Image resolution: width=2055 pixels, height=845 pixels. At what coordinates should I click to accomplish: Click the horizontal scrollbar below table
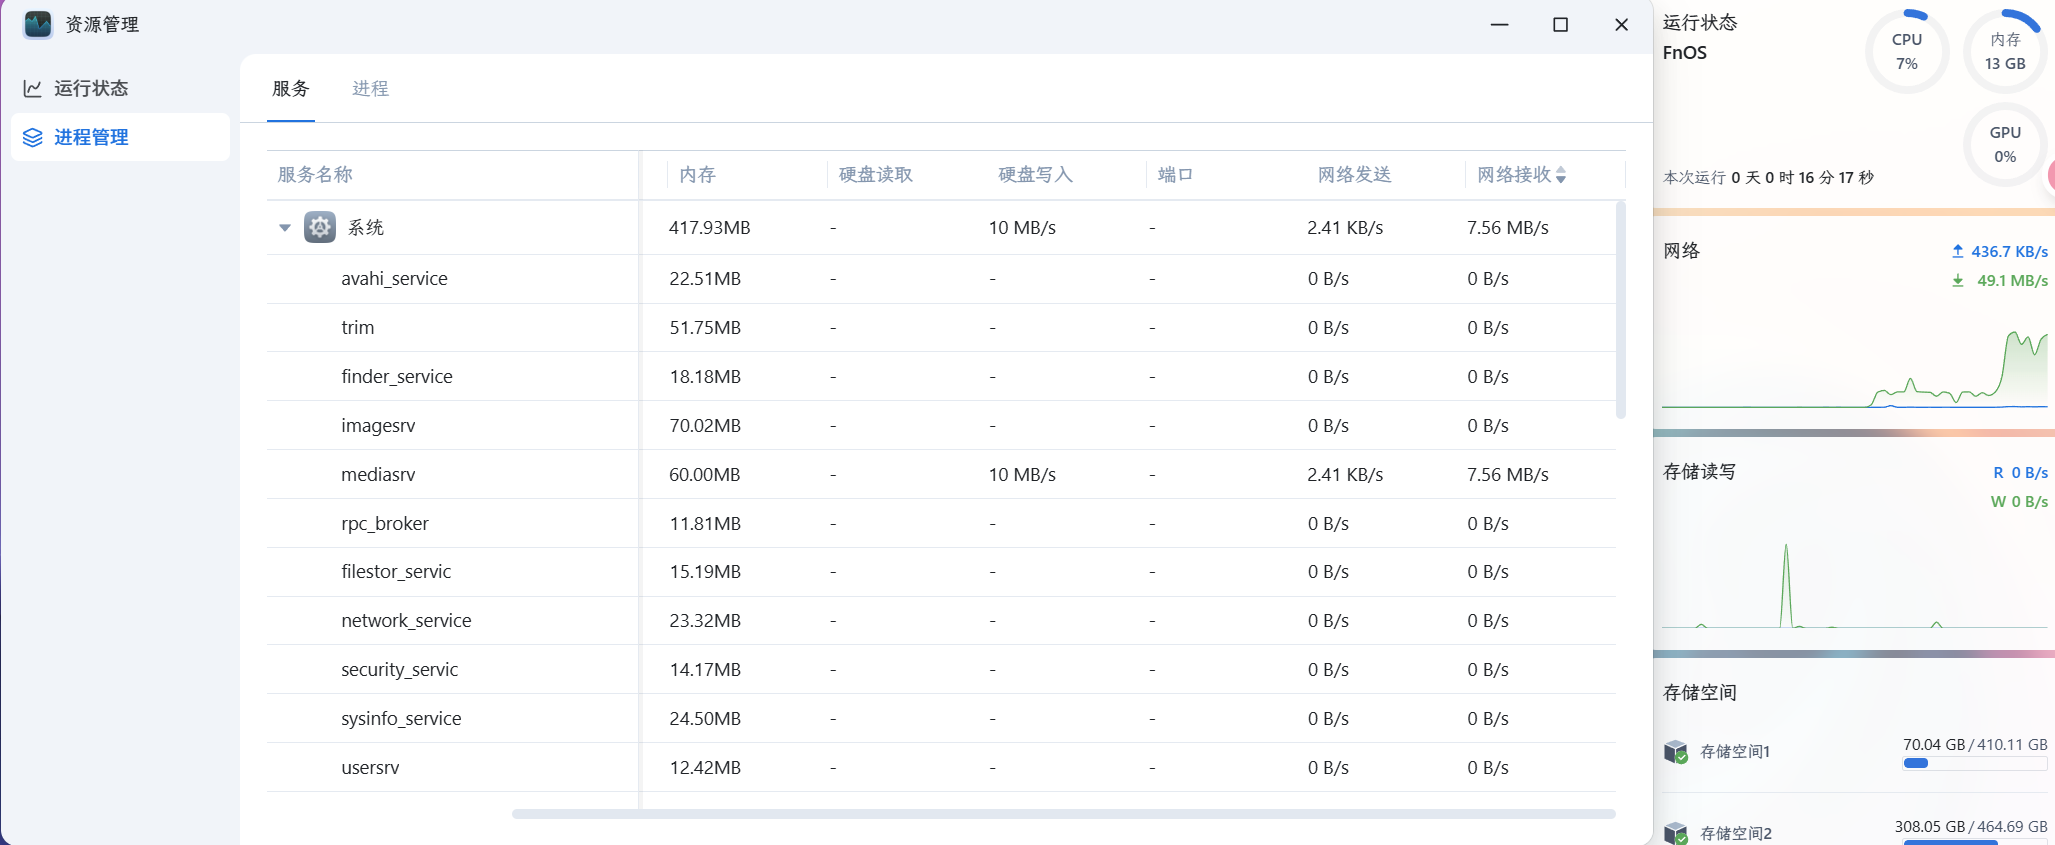pos(1063,814)
